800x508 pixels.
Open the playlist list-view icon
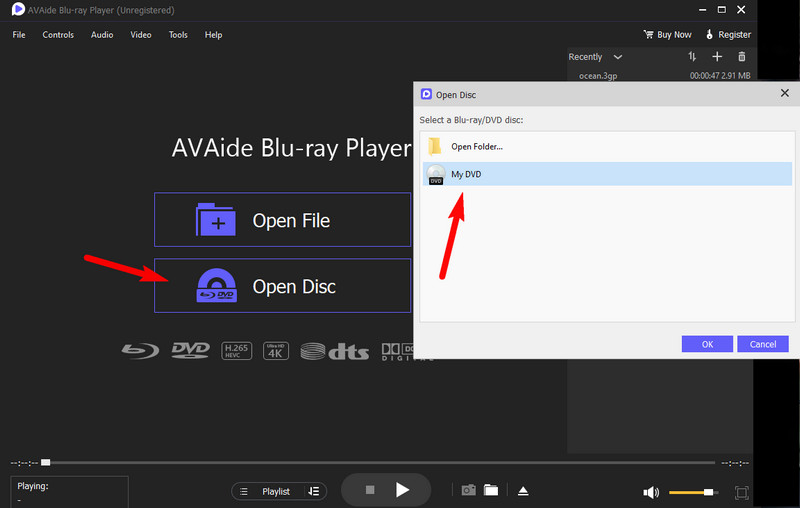[244, 491]
